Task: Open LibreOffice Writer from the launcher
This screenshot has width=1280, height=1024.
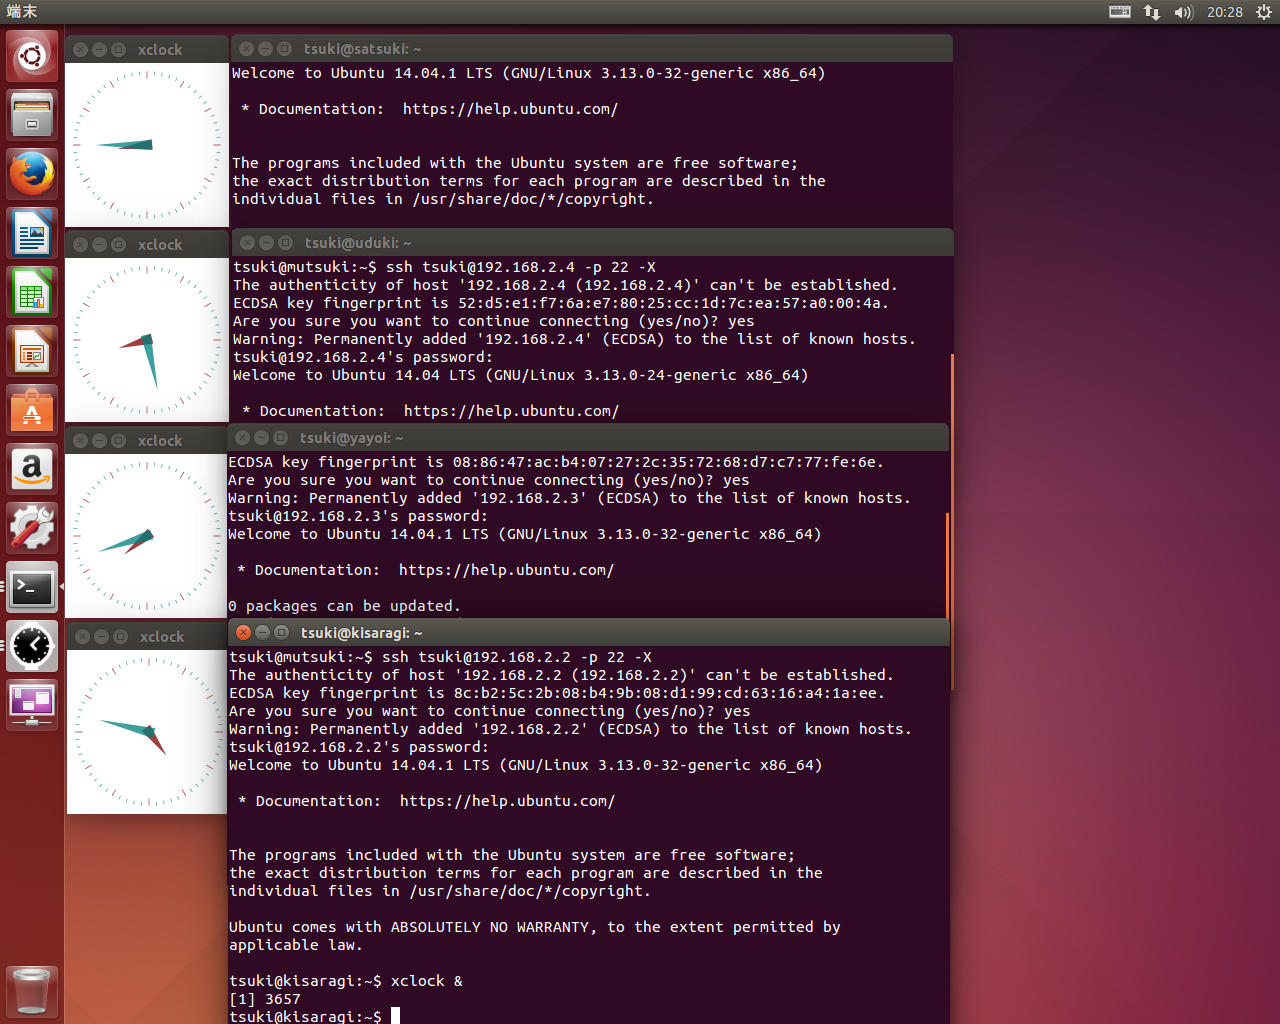Action: point(32,232)
